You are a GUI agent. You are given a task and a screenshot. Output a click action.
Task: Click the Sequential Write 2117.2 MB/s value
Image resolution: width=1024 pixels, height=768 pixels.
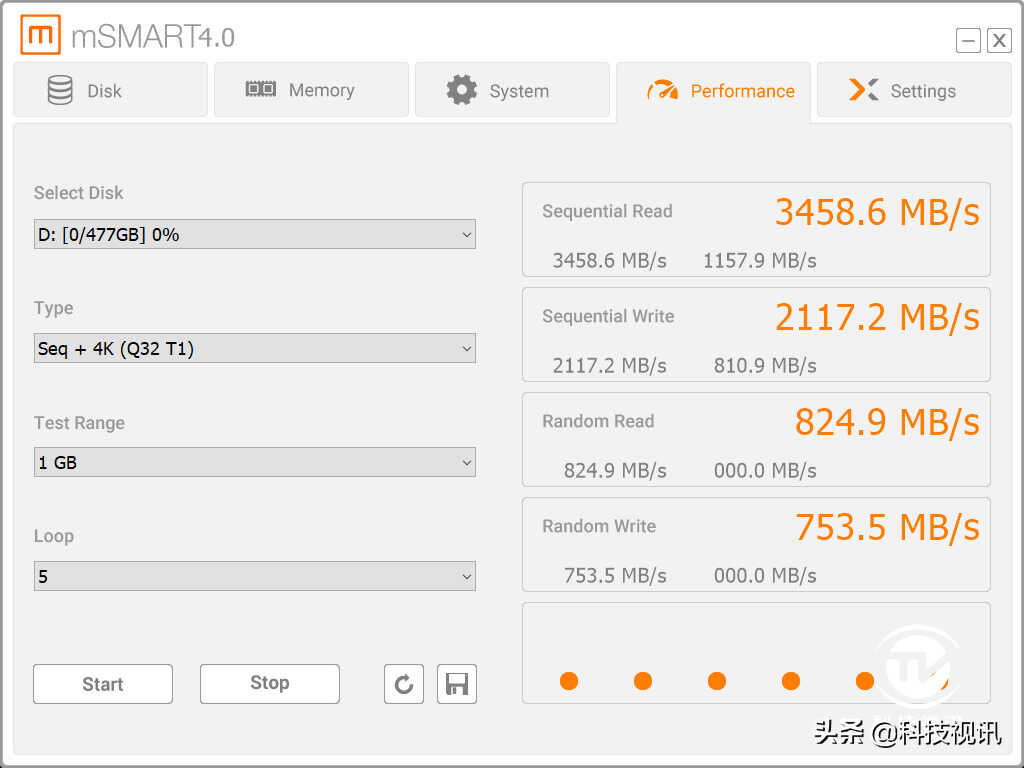[x=877, y=318]
